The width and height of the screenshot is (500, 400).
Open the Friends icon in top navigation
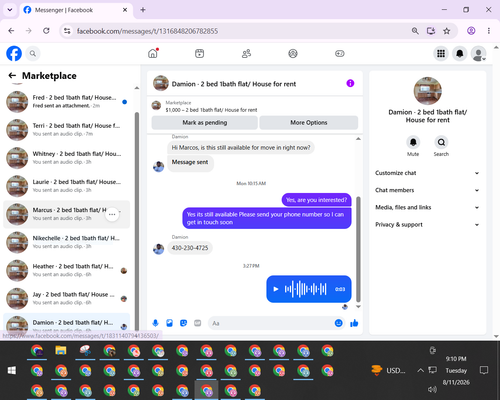pos(246,53)
